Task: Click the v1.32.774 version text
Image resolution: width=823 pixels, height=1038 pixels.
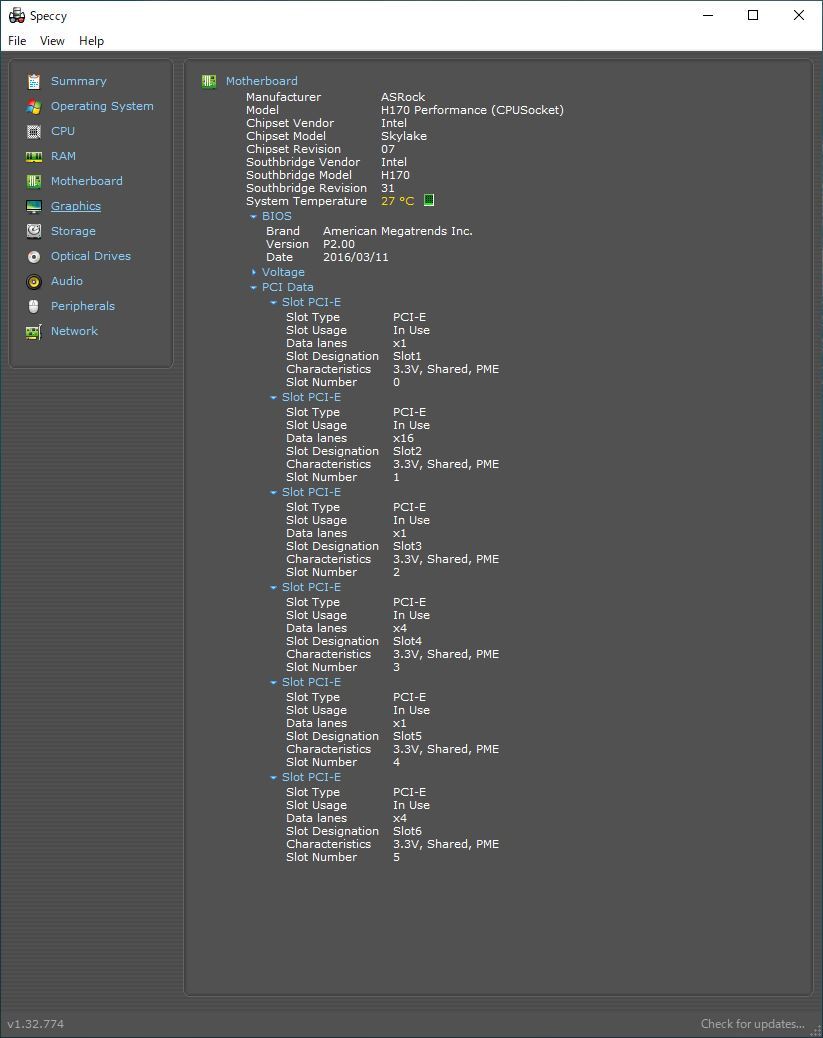Action: [36, 1023]
